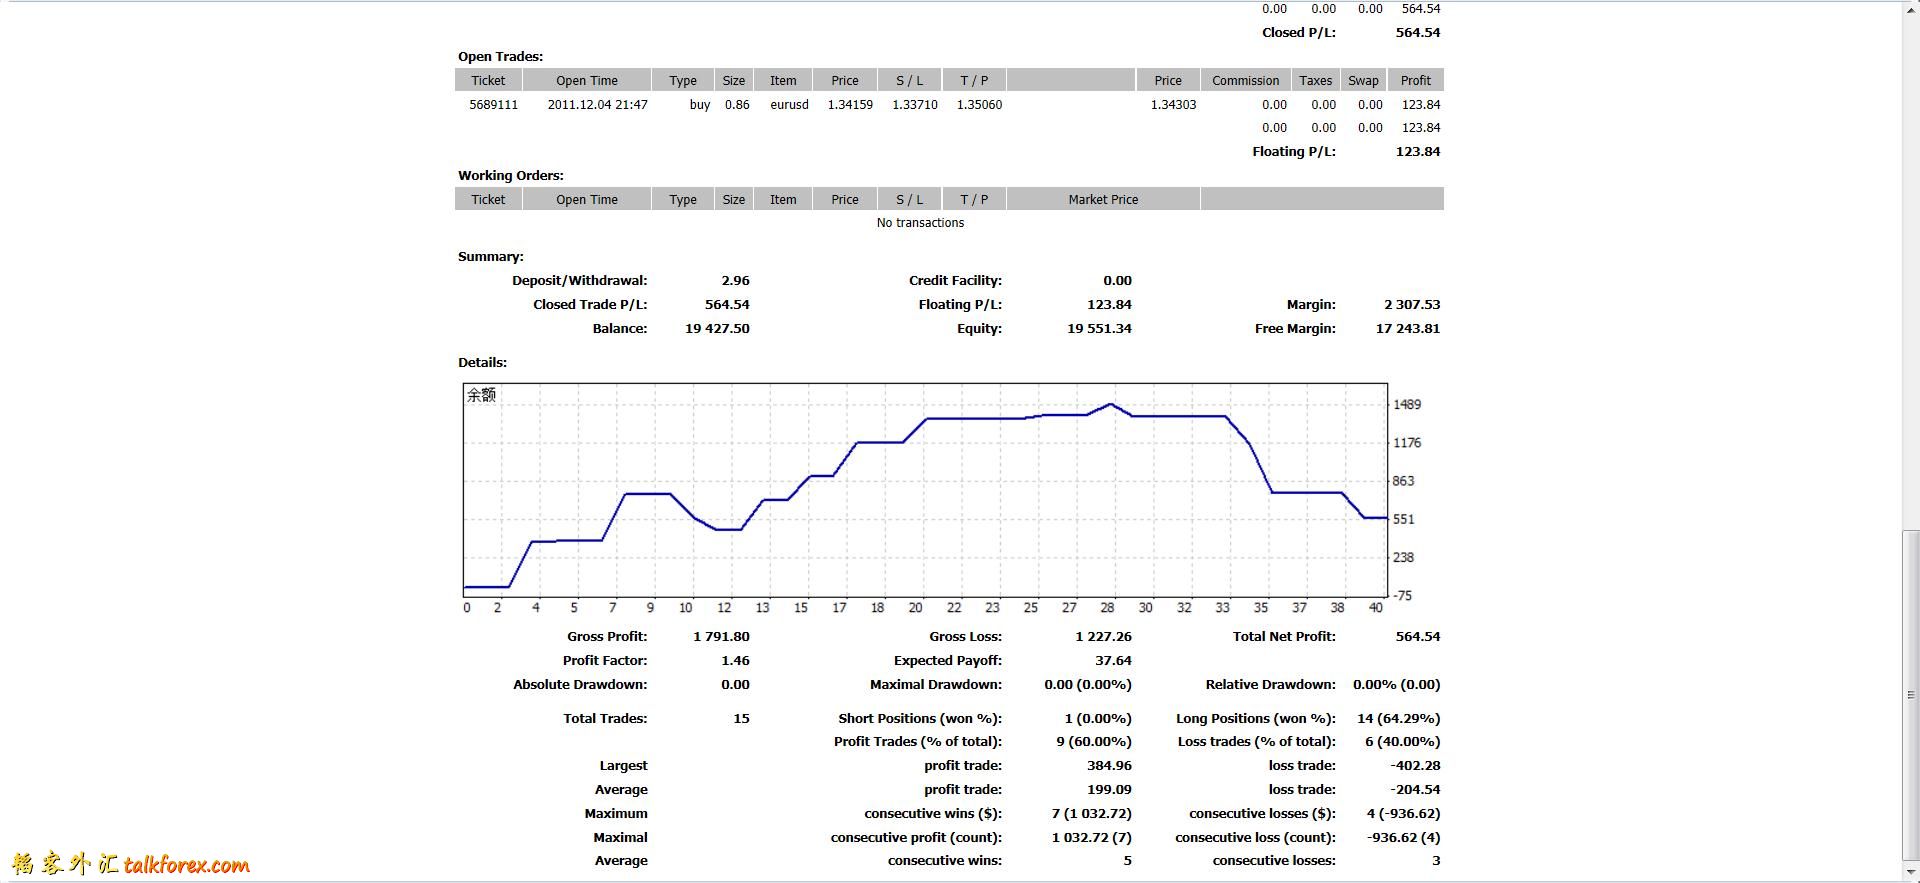
Task: Click the 'eurusd' item cell
Action: (789, 104)
